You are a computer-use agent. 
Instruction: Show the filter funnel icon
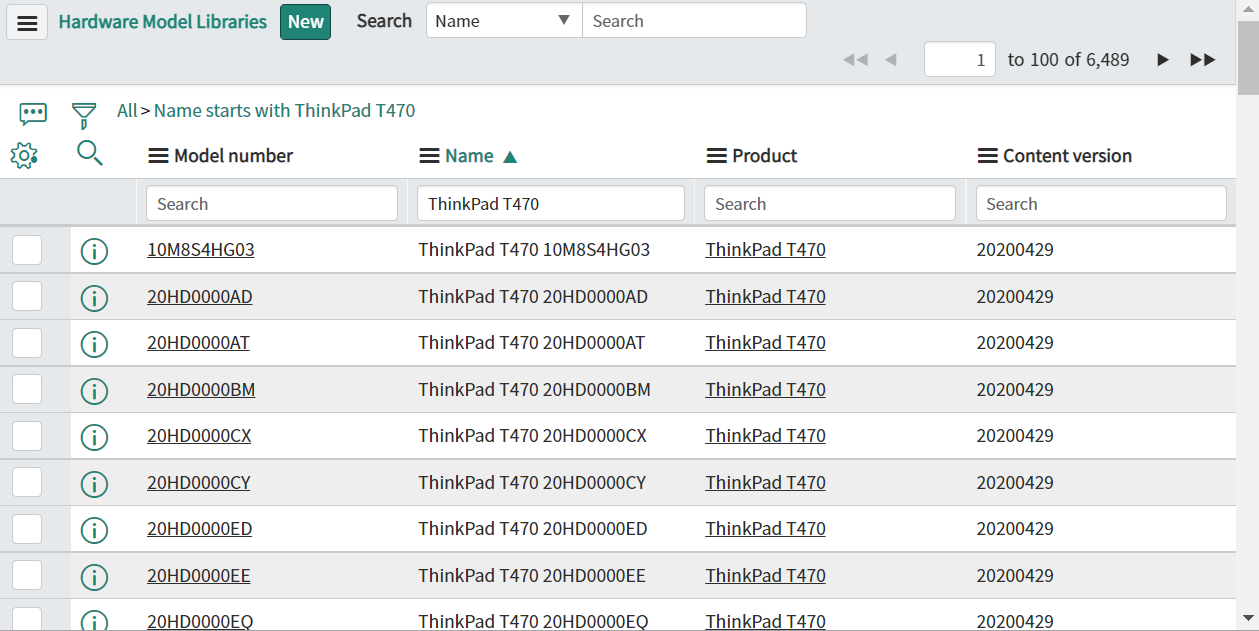coord(84,115)
